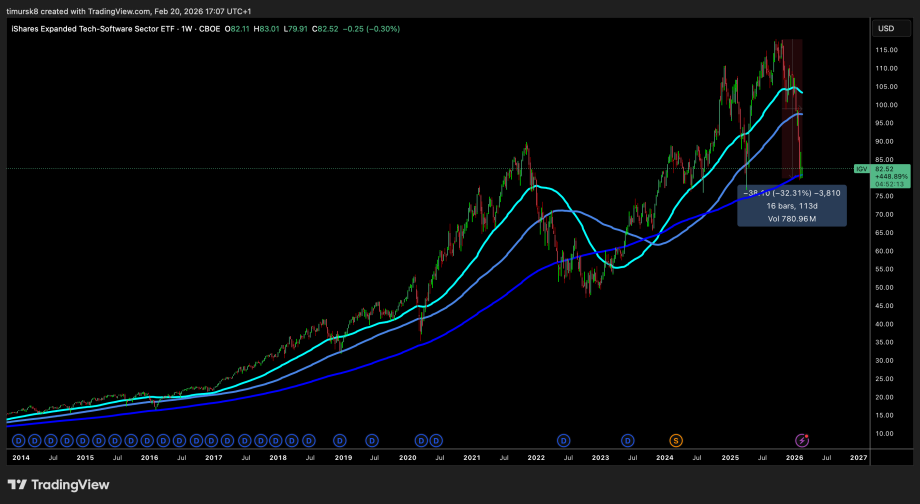Click the 2020 label on the time axis
Viewport: 920px width, 504px height.
point(406,457)
